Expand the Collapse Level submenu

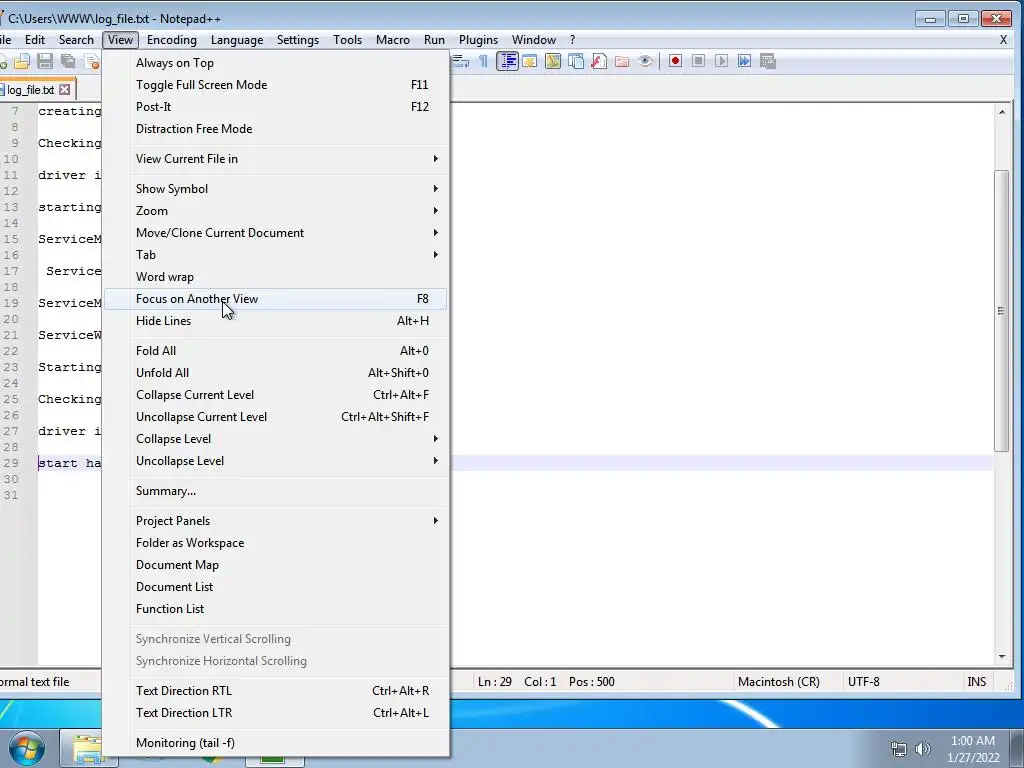276,440
